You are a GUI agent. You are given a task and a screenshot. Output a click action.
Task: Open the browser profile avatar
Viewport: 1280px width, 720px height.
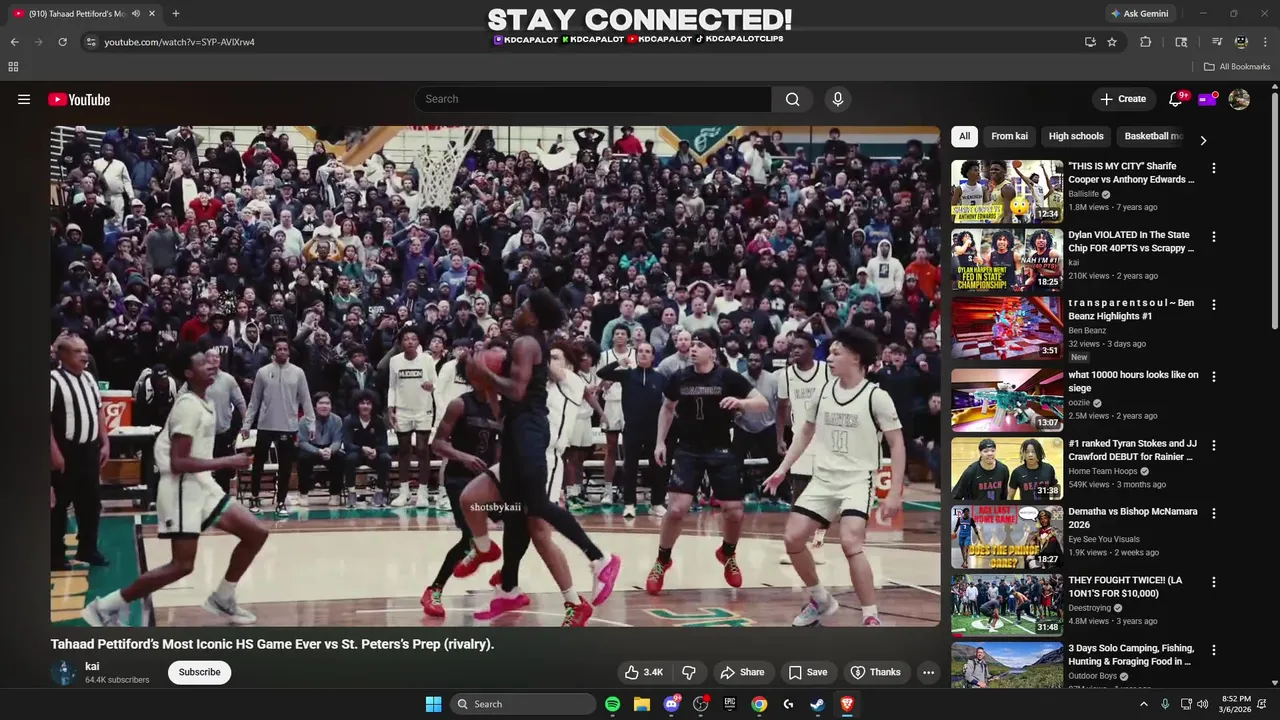pyautogui.click(x=1241, y=42)
